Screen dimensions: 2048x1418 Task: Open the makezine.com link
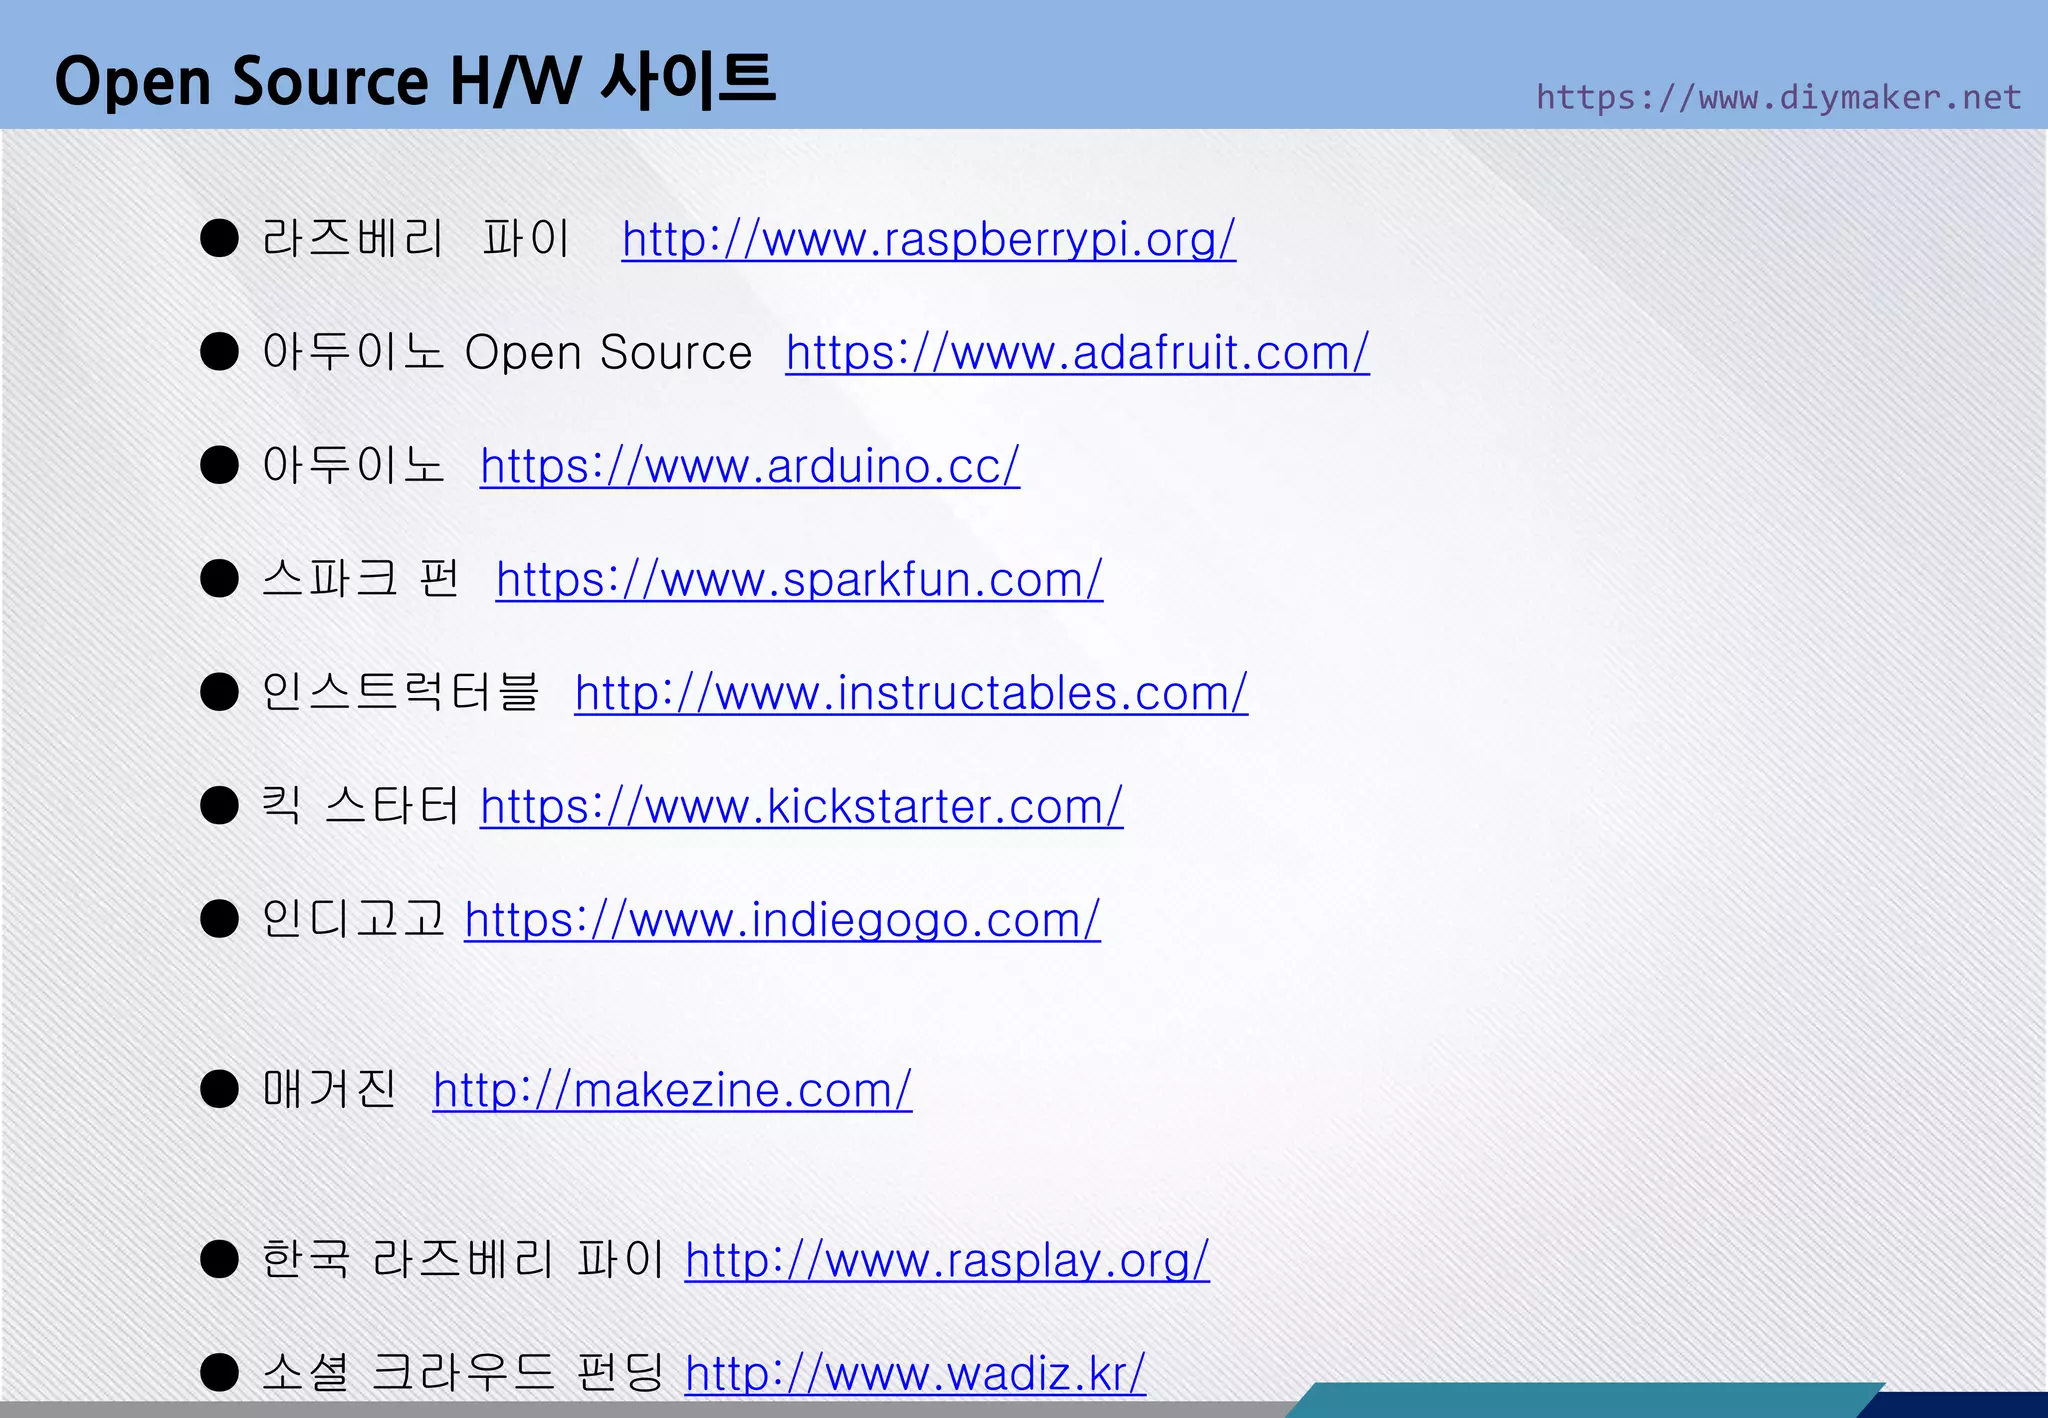click(672, 1090)
